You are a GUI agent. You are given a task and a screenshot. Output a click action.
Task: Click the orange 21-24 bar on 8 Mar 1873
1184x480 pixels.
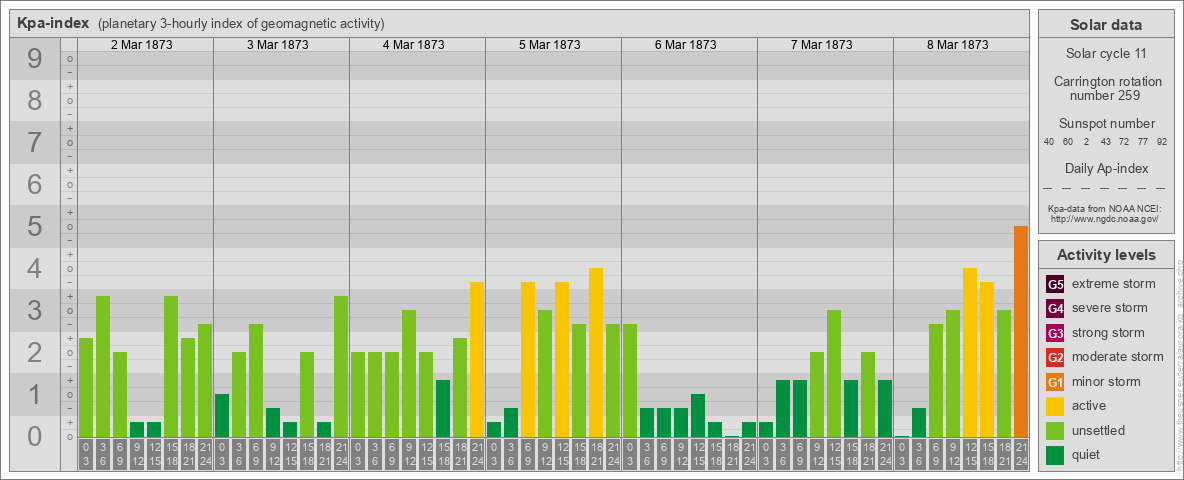(1021, 331)
